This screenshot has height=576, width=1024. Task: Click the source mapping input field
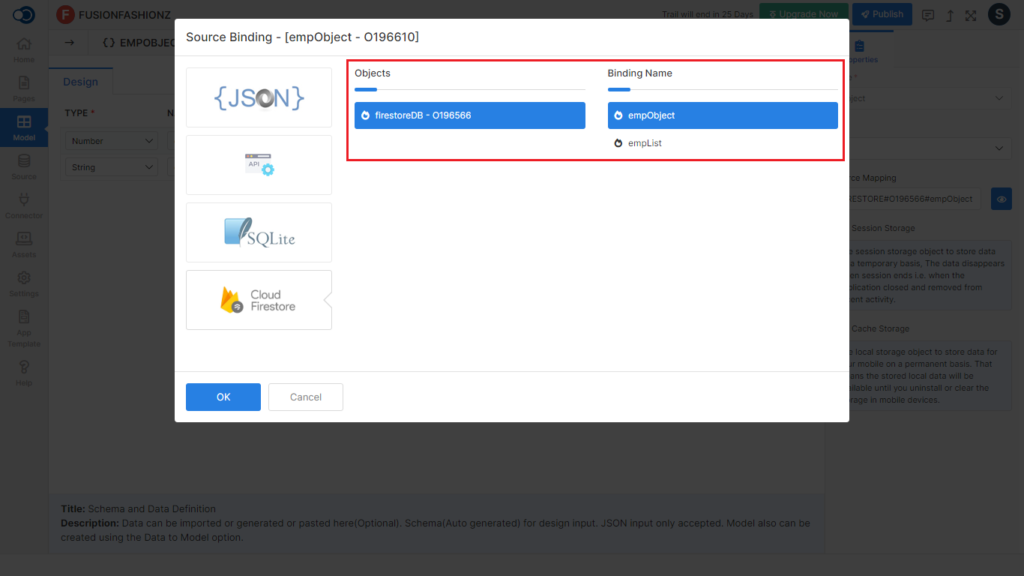tap(914, 199)
